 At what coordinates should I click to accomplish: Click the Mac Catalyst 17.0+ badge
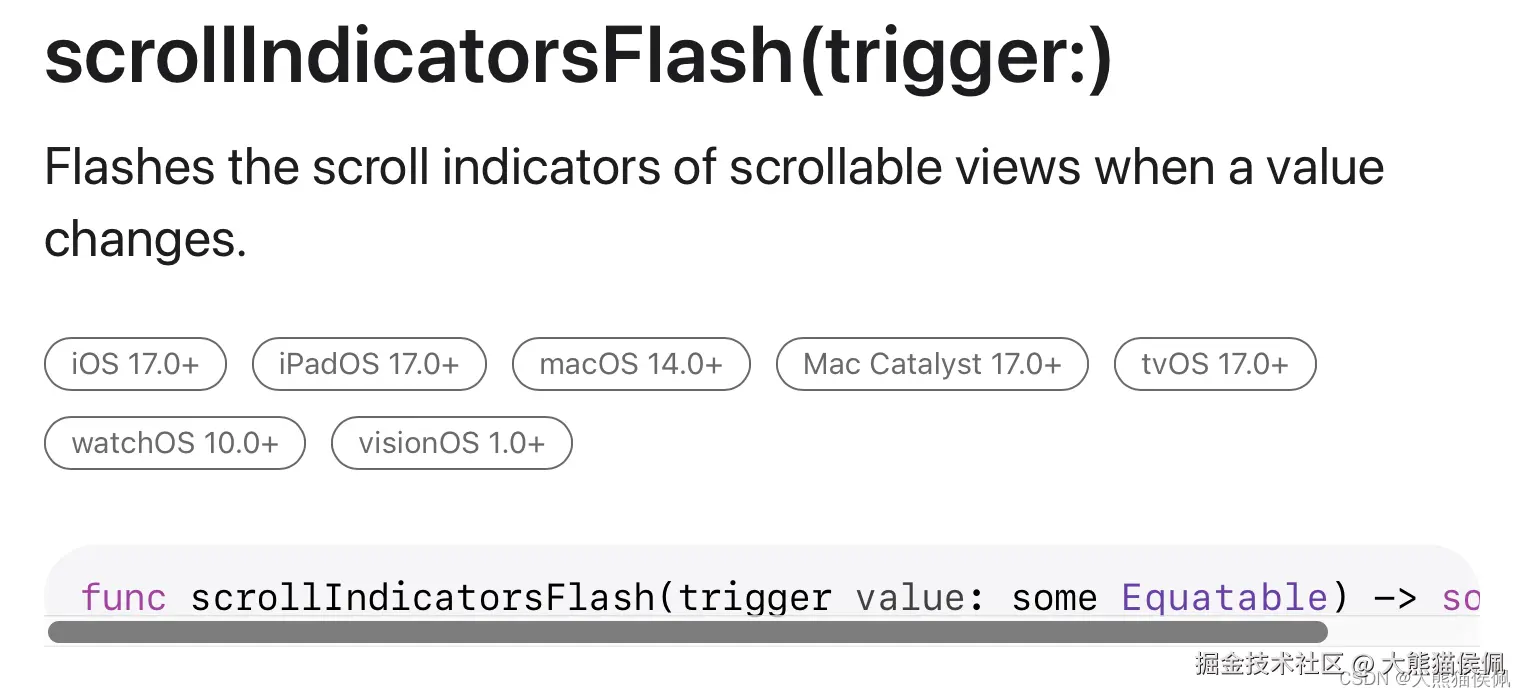coord(931,364)
